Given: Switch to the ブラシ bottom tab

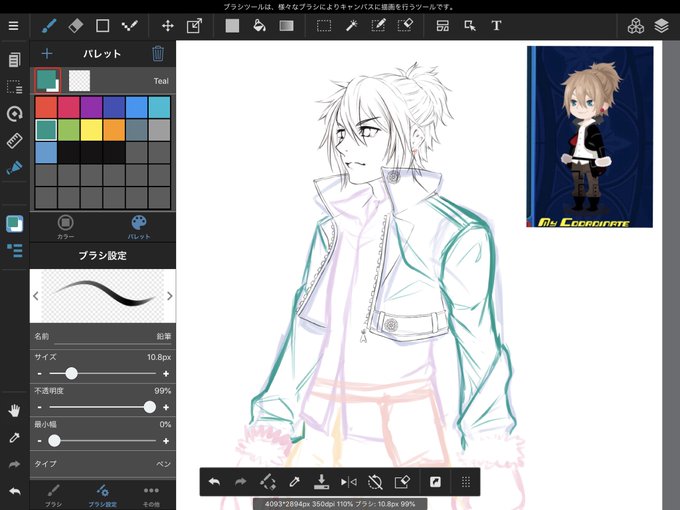Looking at the screenshot, I should (x=54, y=496).
